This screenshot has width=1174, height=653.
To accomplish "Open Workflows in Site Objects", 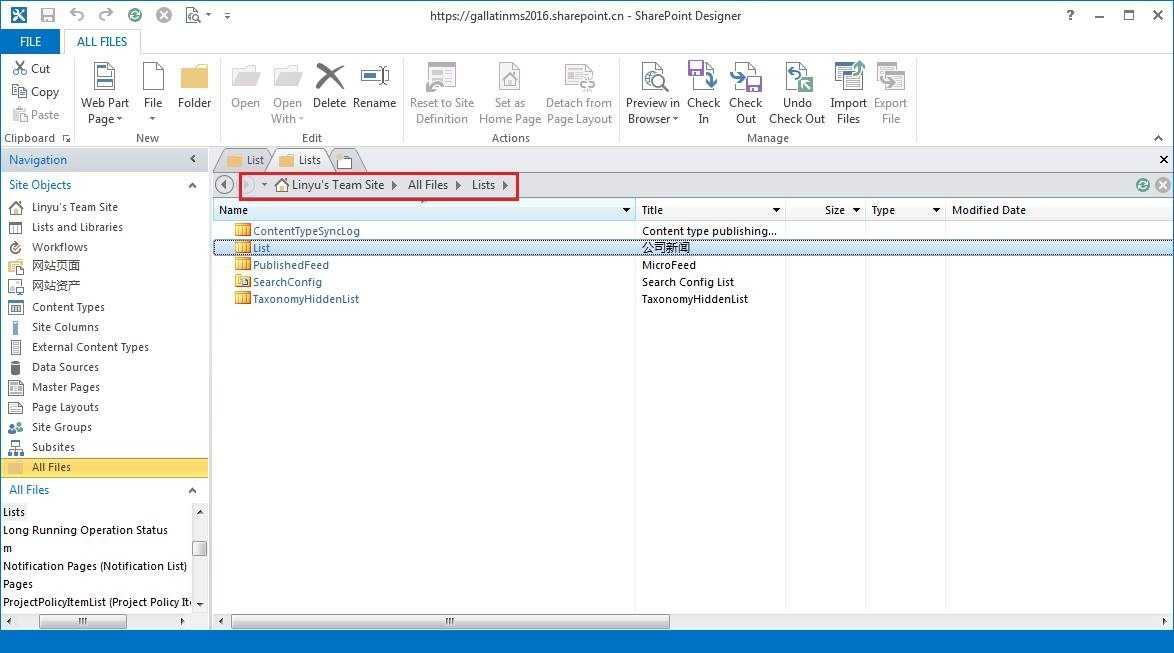I will 60,247.
